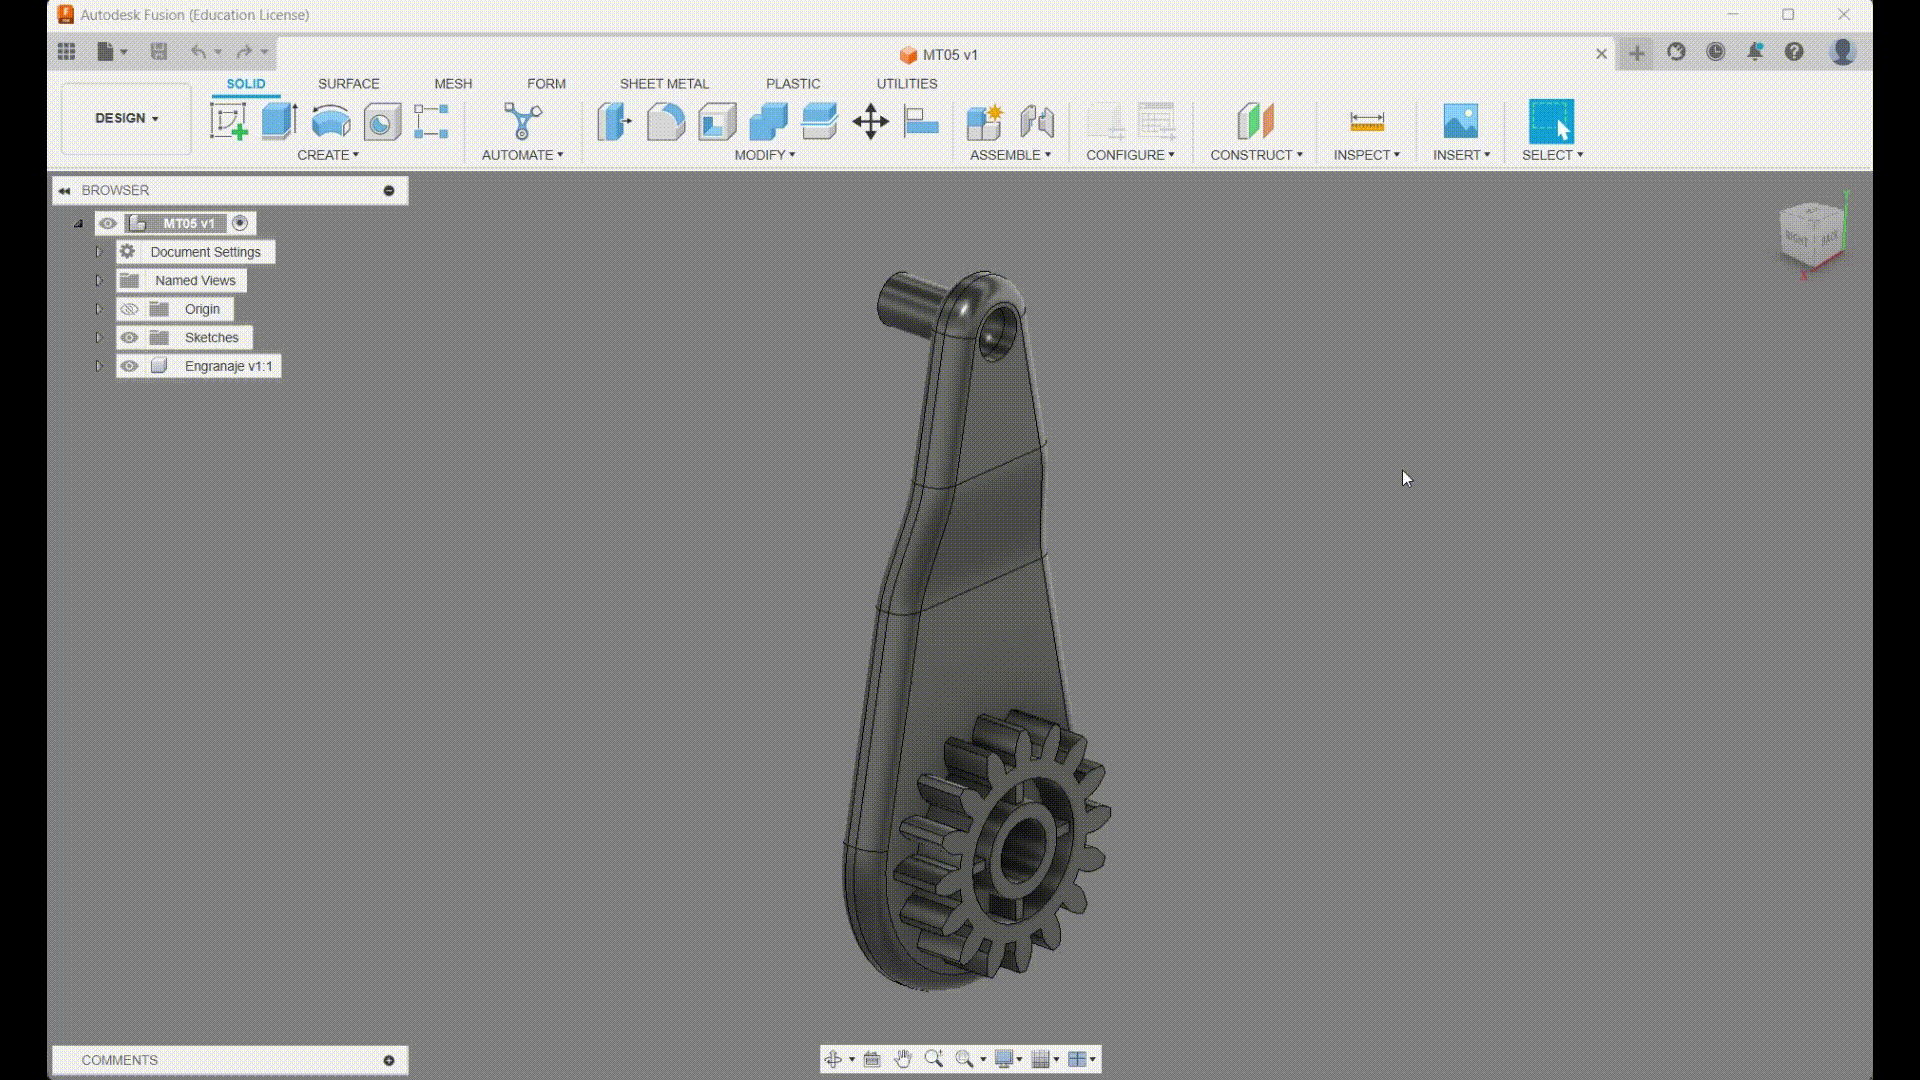Click the Save disk icon
The height and width of the screenshot is (1080, 1920).
click(x=158, y=51)
